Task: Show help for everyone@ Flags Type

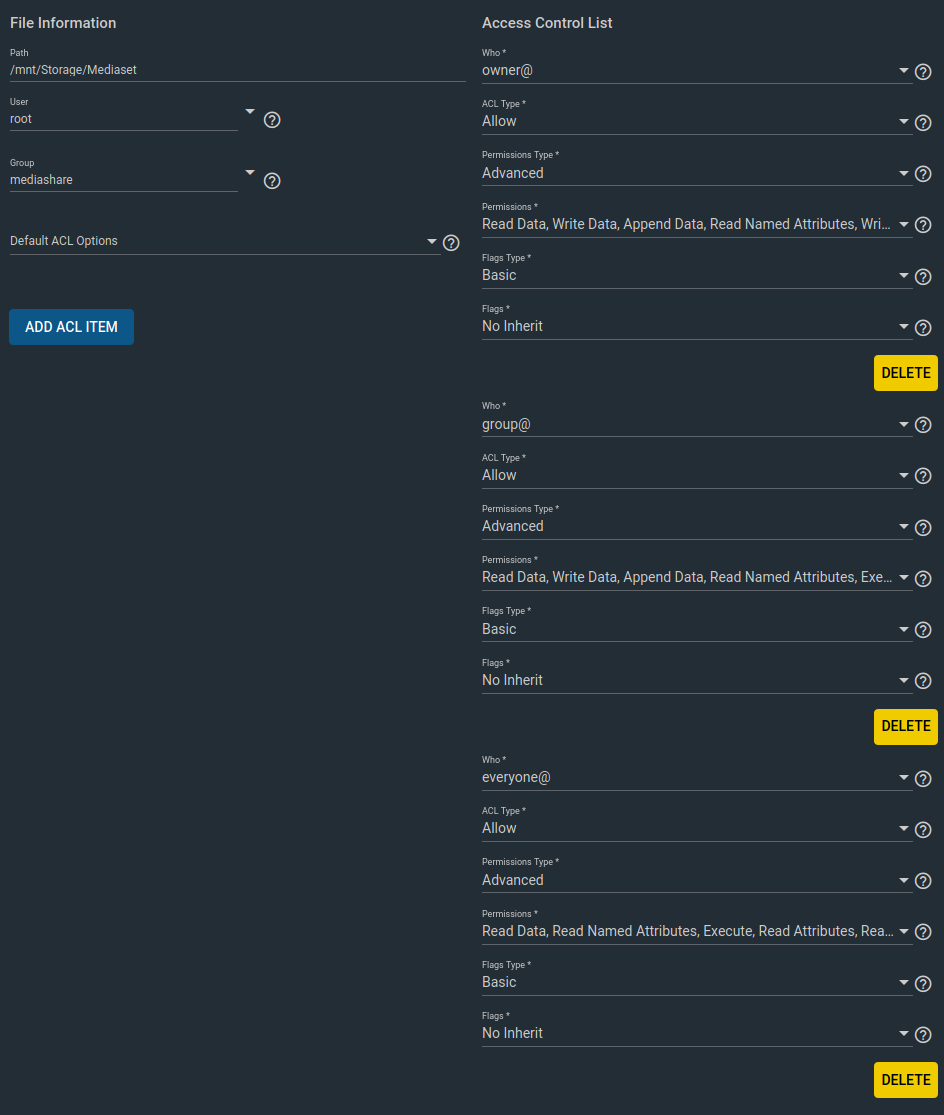Action: pos(923,983)
